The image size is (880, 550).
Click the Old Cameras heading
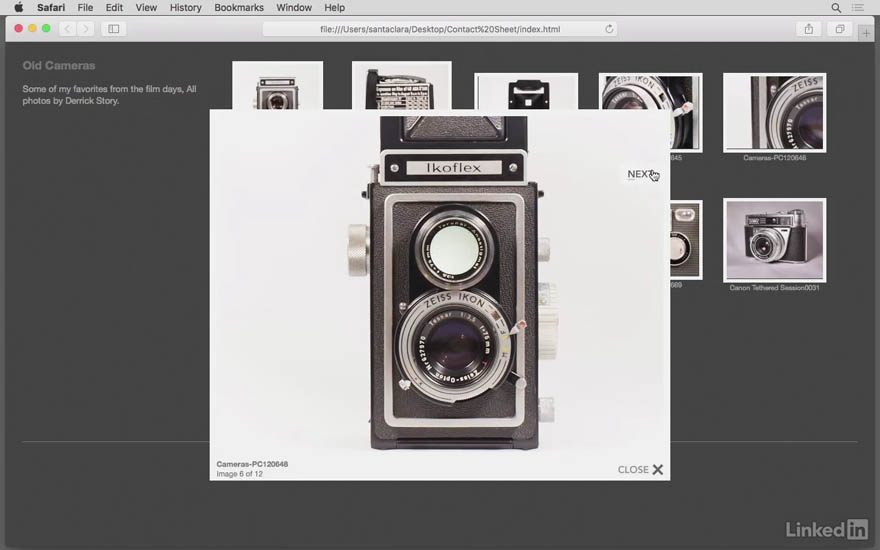point(59,66)
